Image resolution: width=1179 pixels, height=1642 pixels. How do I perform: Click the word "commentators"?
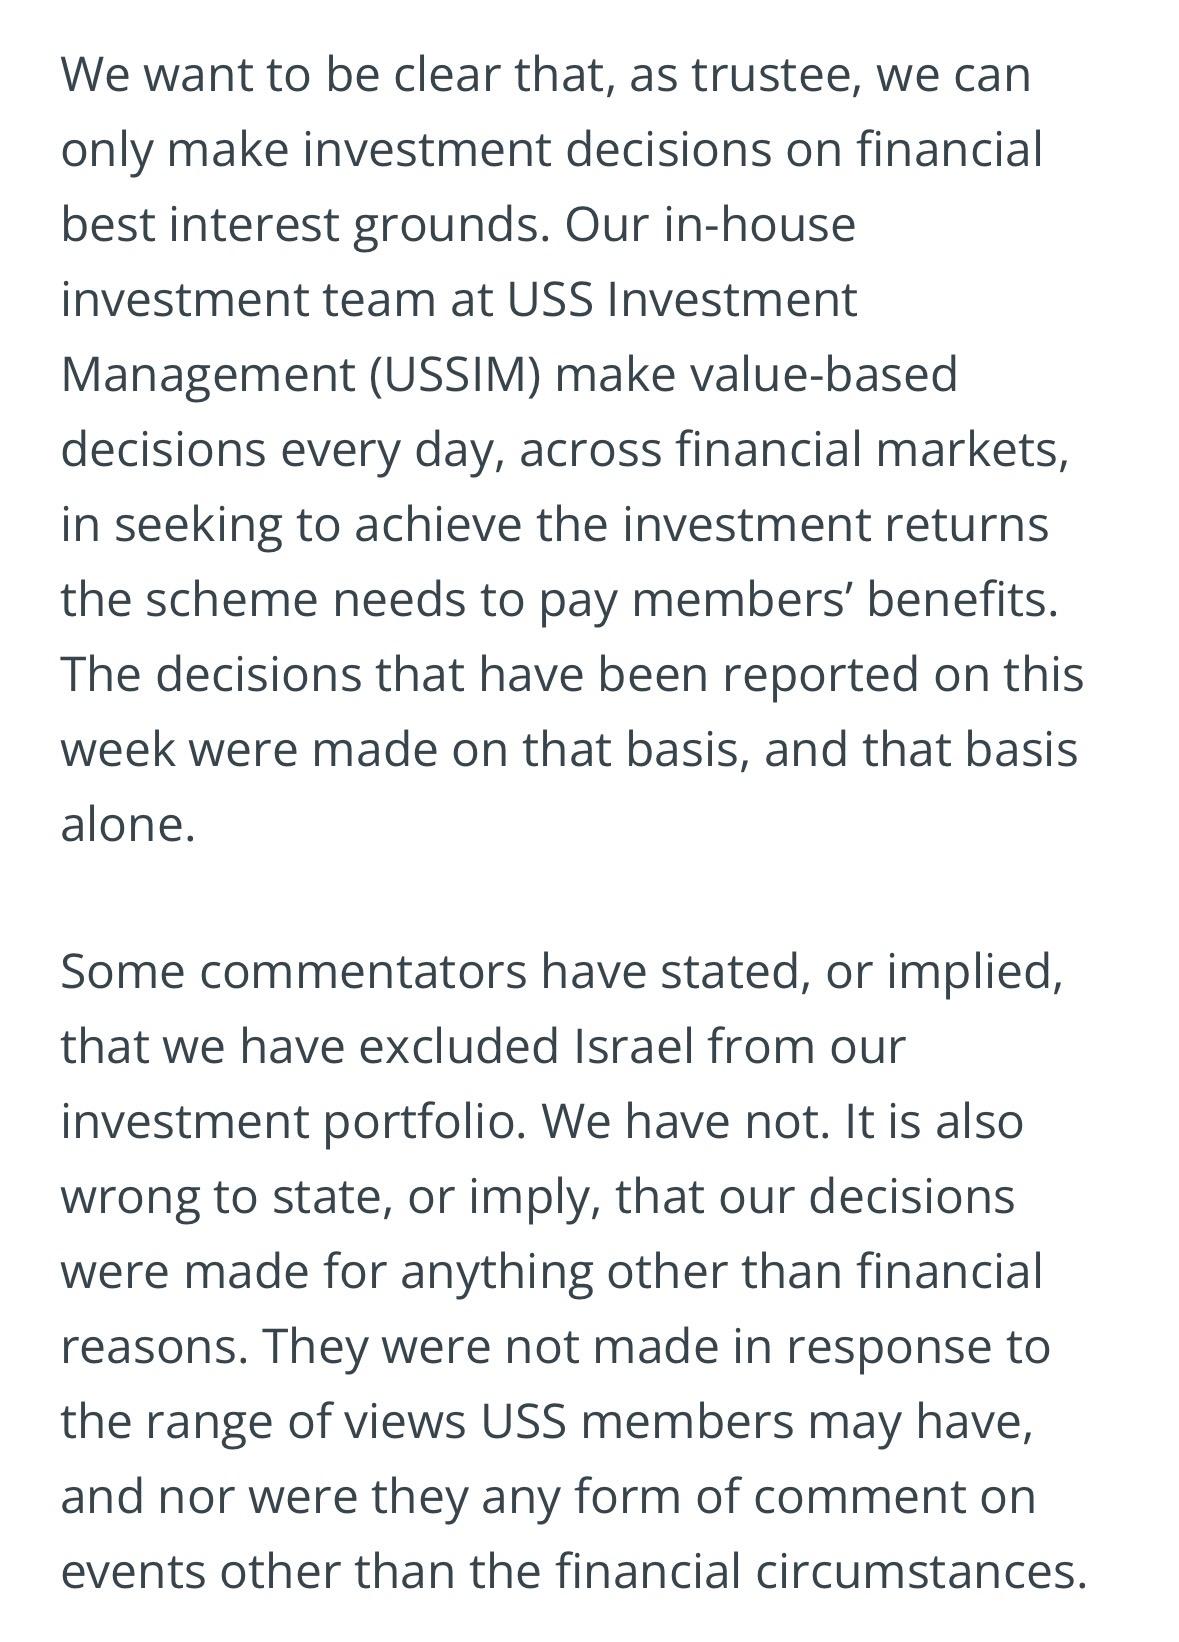[x=363, y=972]
